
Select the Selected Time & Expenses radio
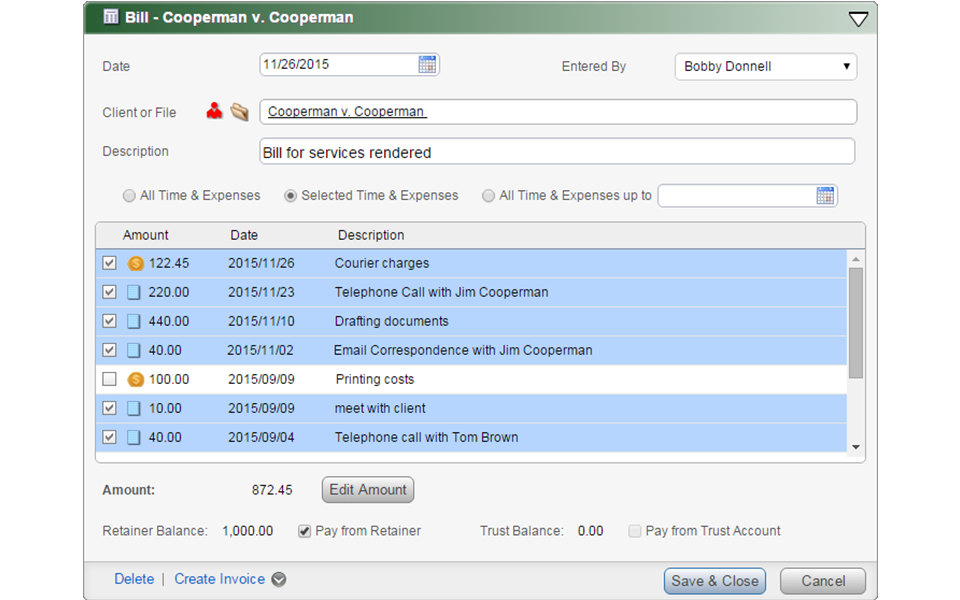(x=290, y=196)
